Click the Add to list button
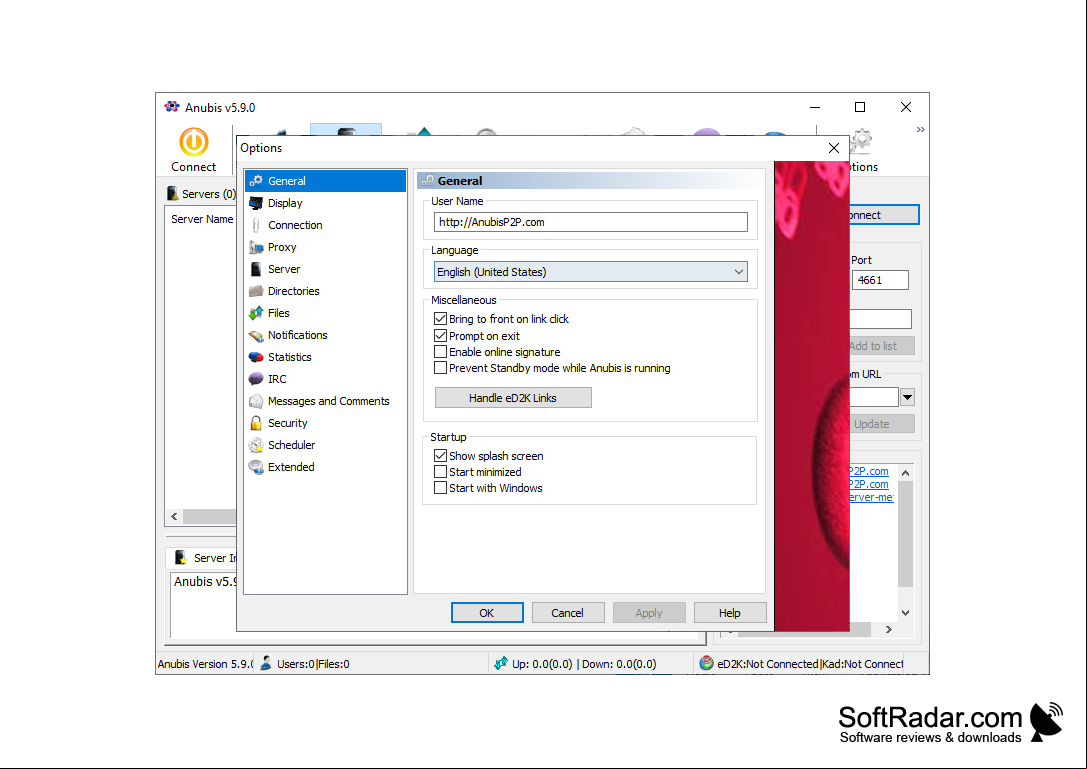Screen dimensions: 1087x769 click(x=882, y=346)
